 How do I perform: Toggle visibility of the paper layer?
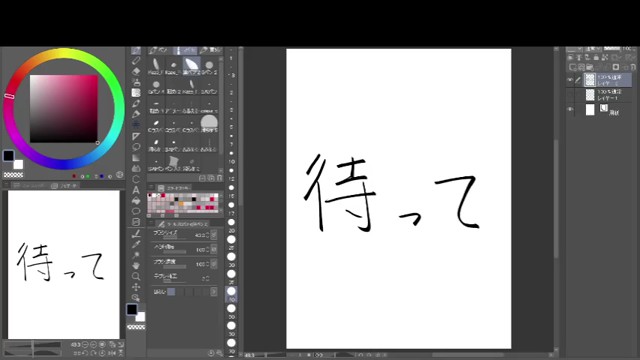(x=570, y=109)
